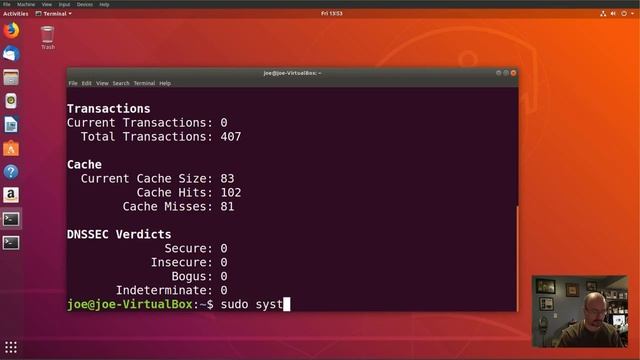640x360 pixels.
Task: Open the terminal File menu
Action: pyautogui.click(x=73, y=83)
